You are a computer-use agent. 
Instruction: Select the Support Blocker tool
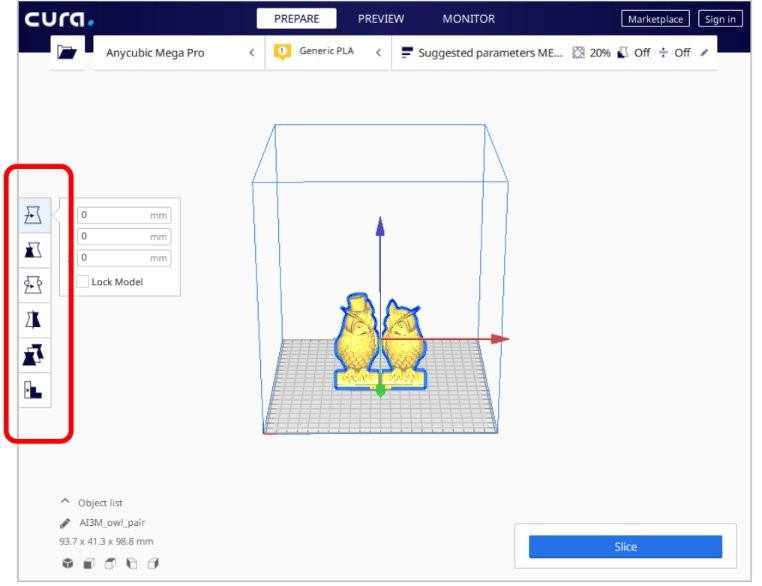coord(35,391)
